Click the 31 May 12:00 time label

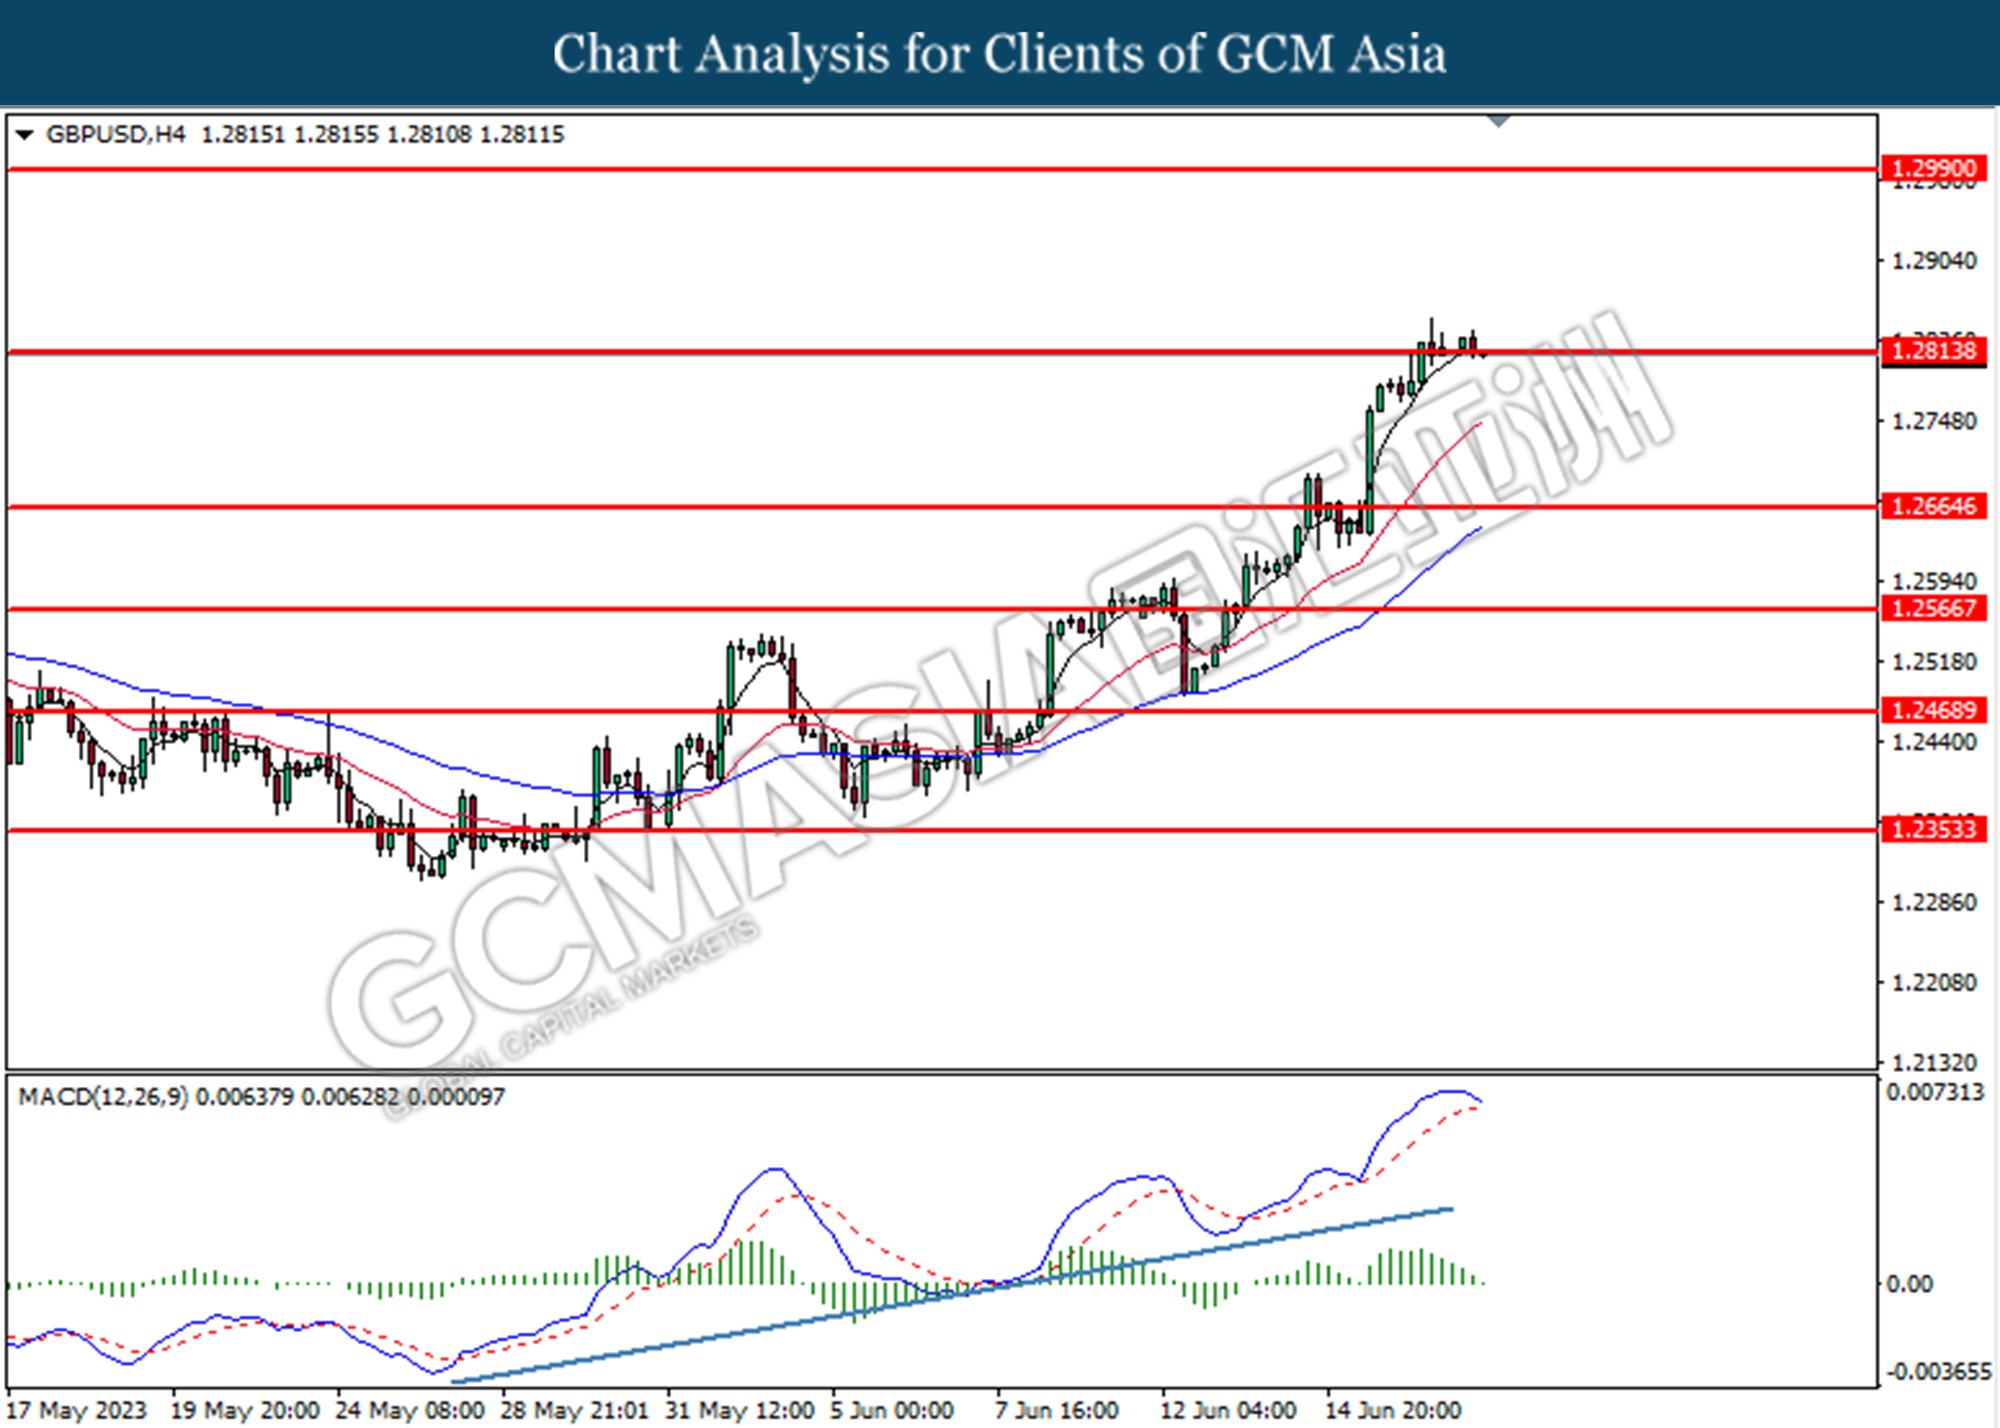740,1410
